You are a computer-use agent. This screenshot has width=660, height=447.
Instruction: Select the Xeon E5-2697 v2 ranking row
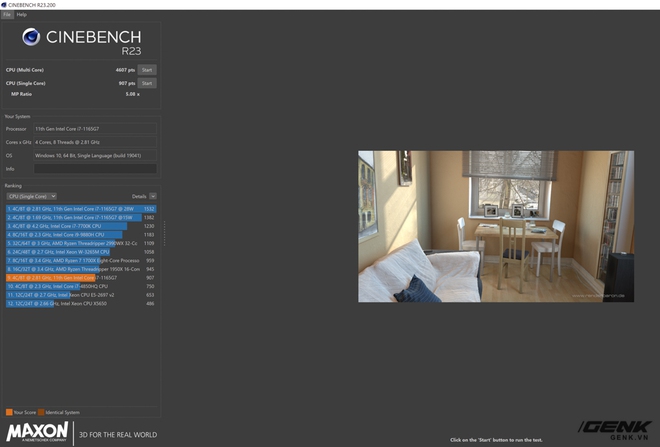(81, 295)
